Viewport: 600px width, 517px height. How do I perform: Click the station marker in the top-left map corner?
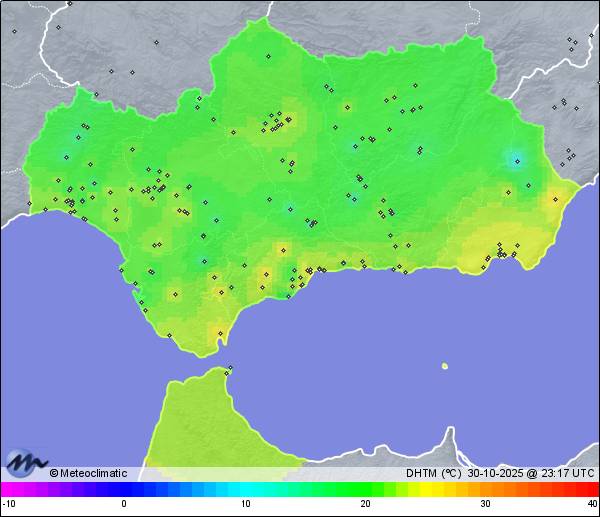pyautogui.click(x=14, y=31)
